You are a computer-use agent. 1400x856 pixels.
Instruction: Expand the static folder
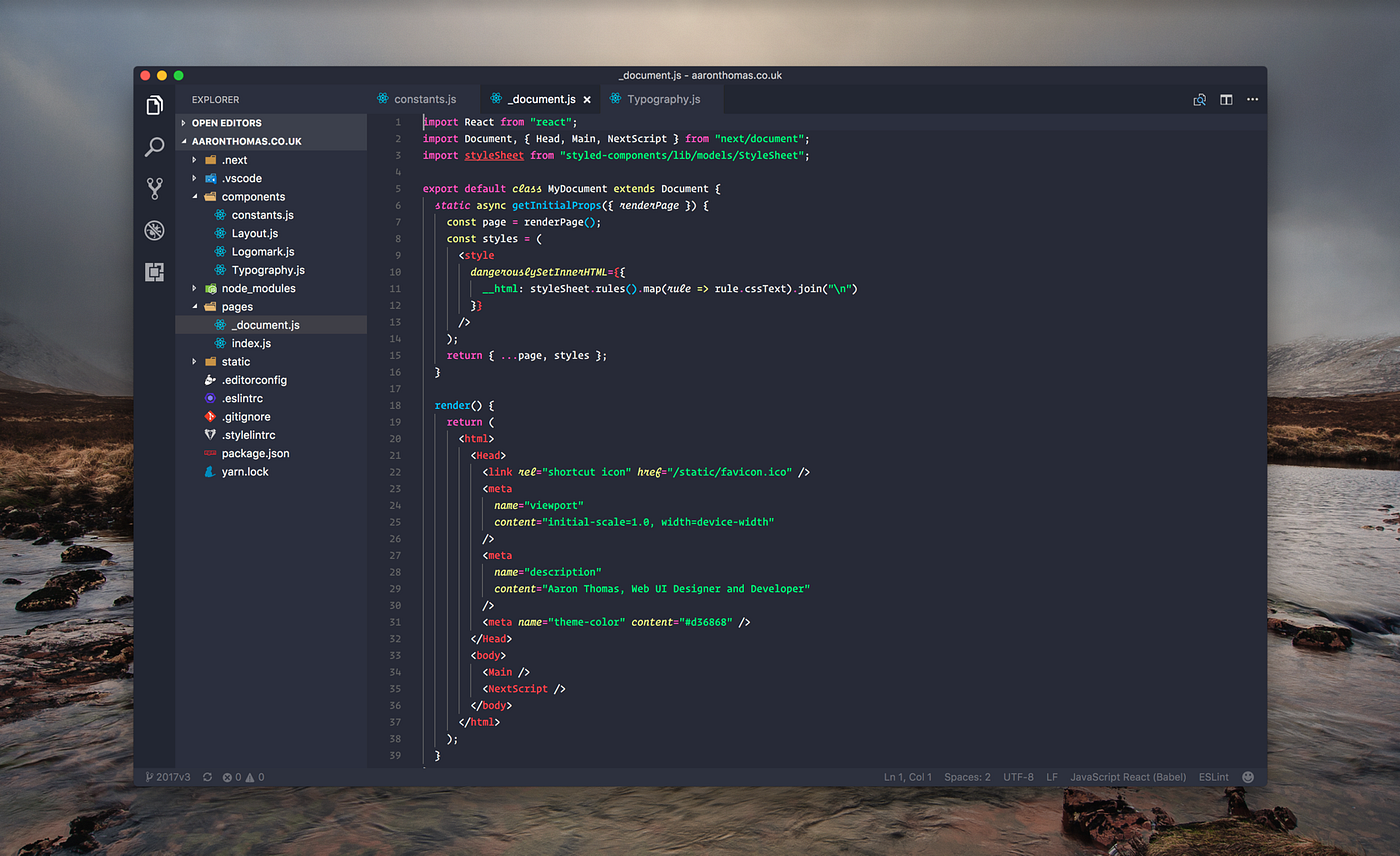(x=196, y=361)
